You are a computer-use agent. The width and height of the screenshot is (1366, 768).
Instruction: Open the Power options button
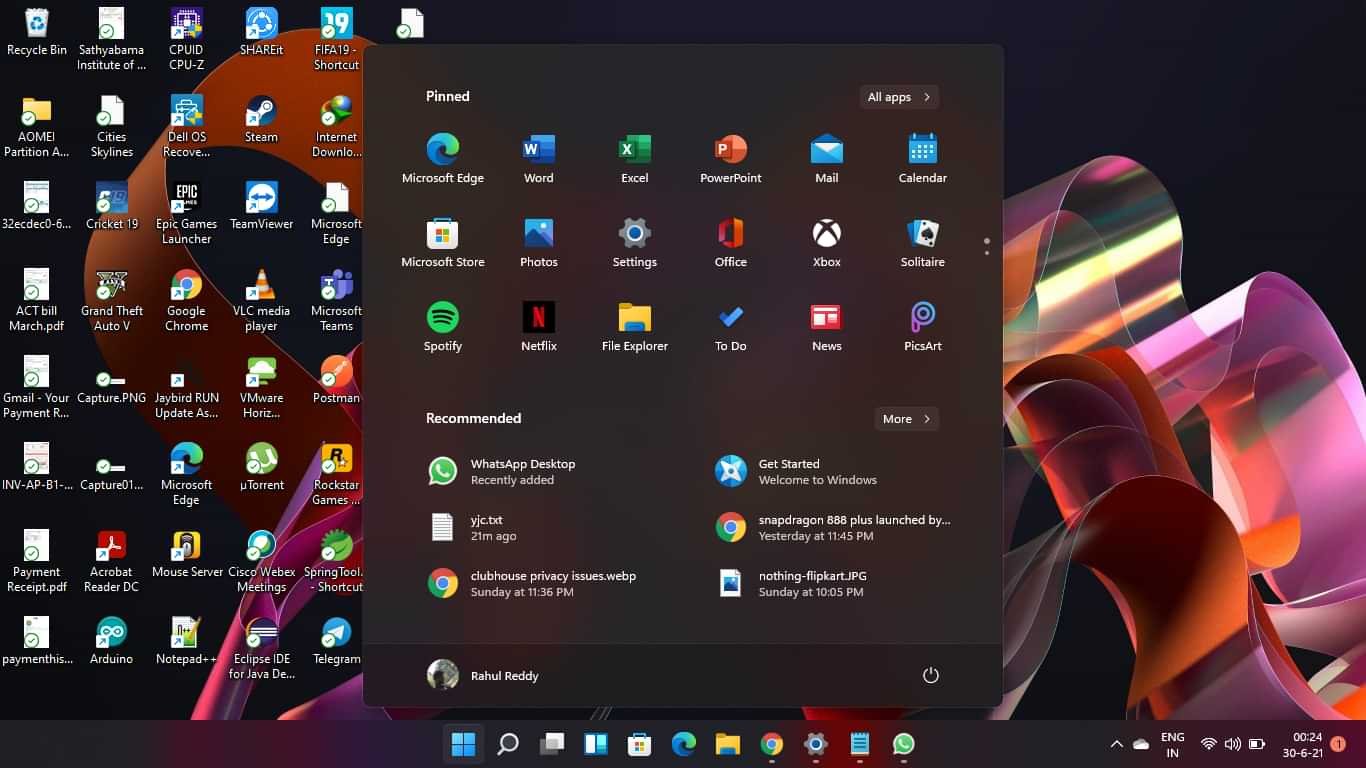point(930,675)
